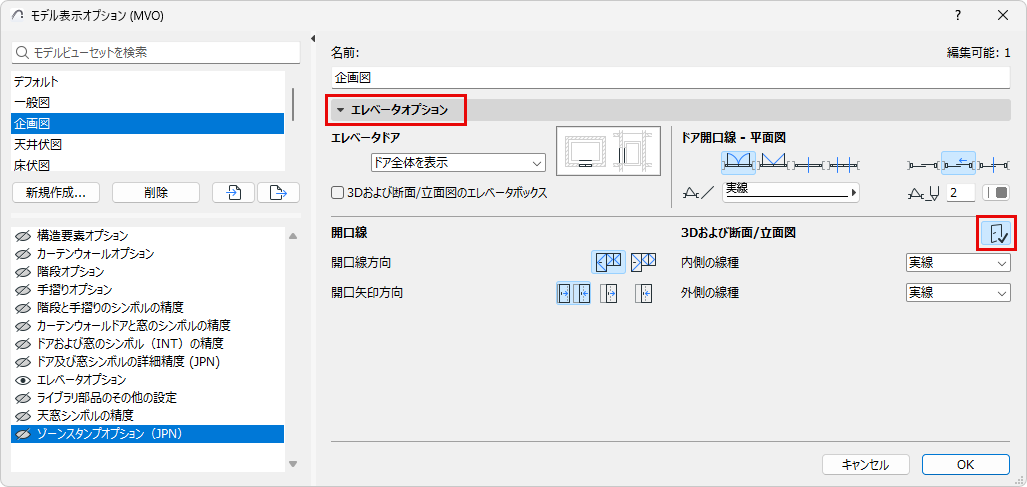1027x487 pixels.
Task: Select ドア及び窓シンボルの詳細精度 (JPN) row
Action: (147, 361)
